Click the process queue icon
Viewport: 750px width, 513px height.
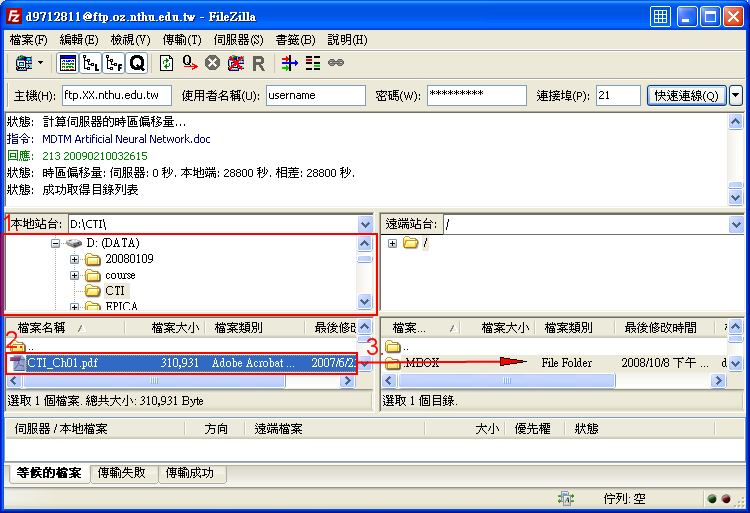point(189,63)
